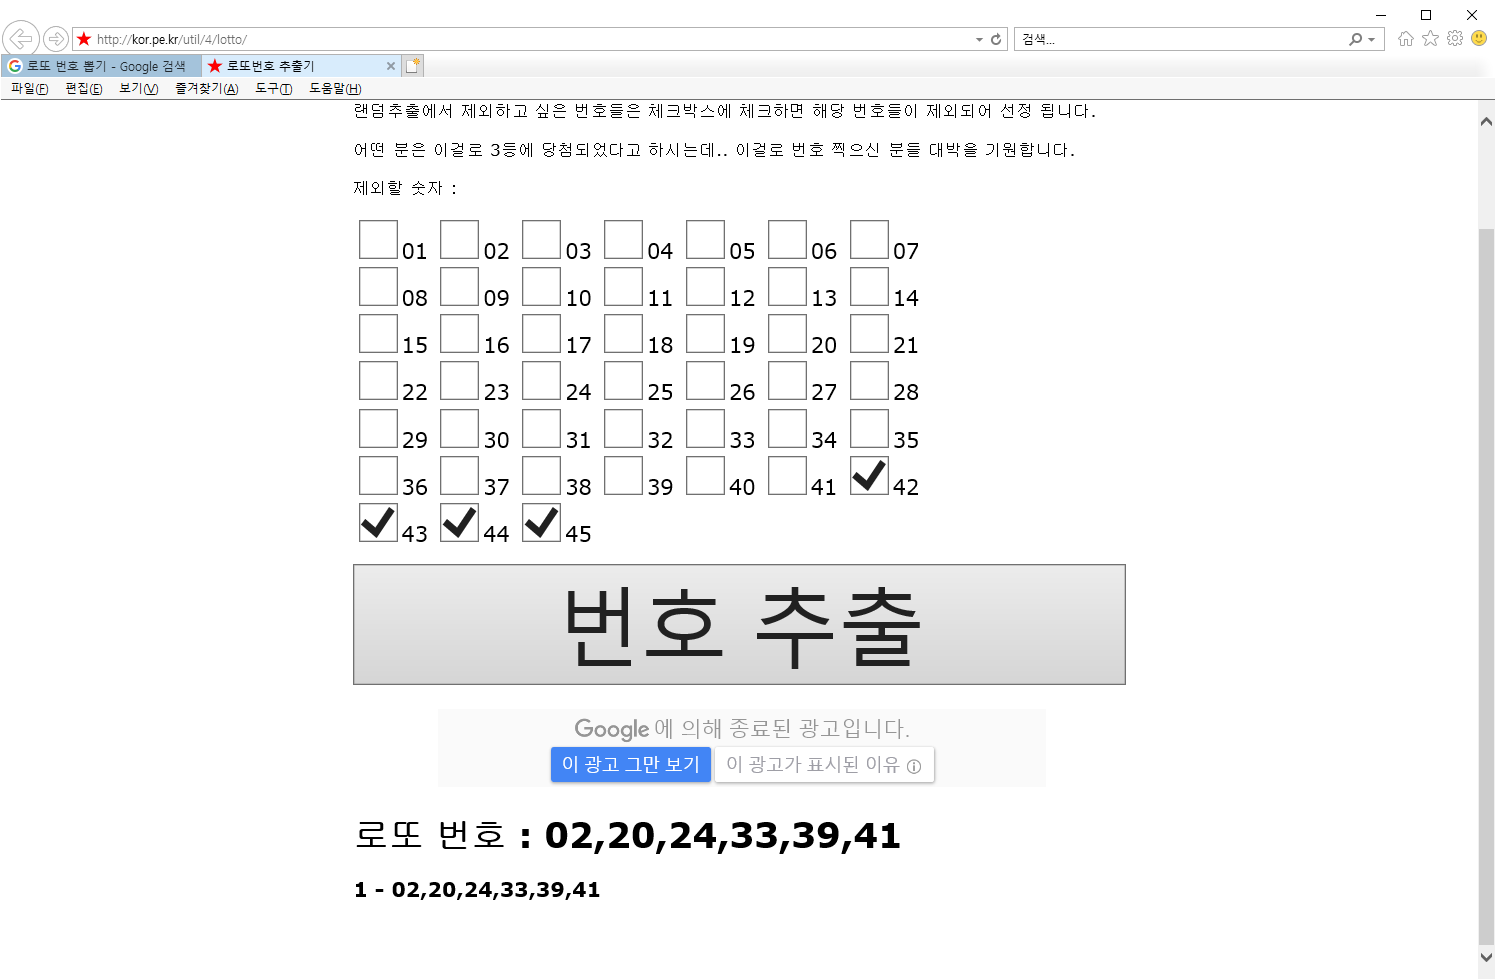Open the Tools gear icon
This screenshot has width=1496, height=980.
(x=1455, y=39)
